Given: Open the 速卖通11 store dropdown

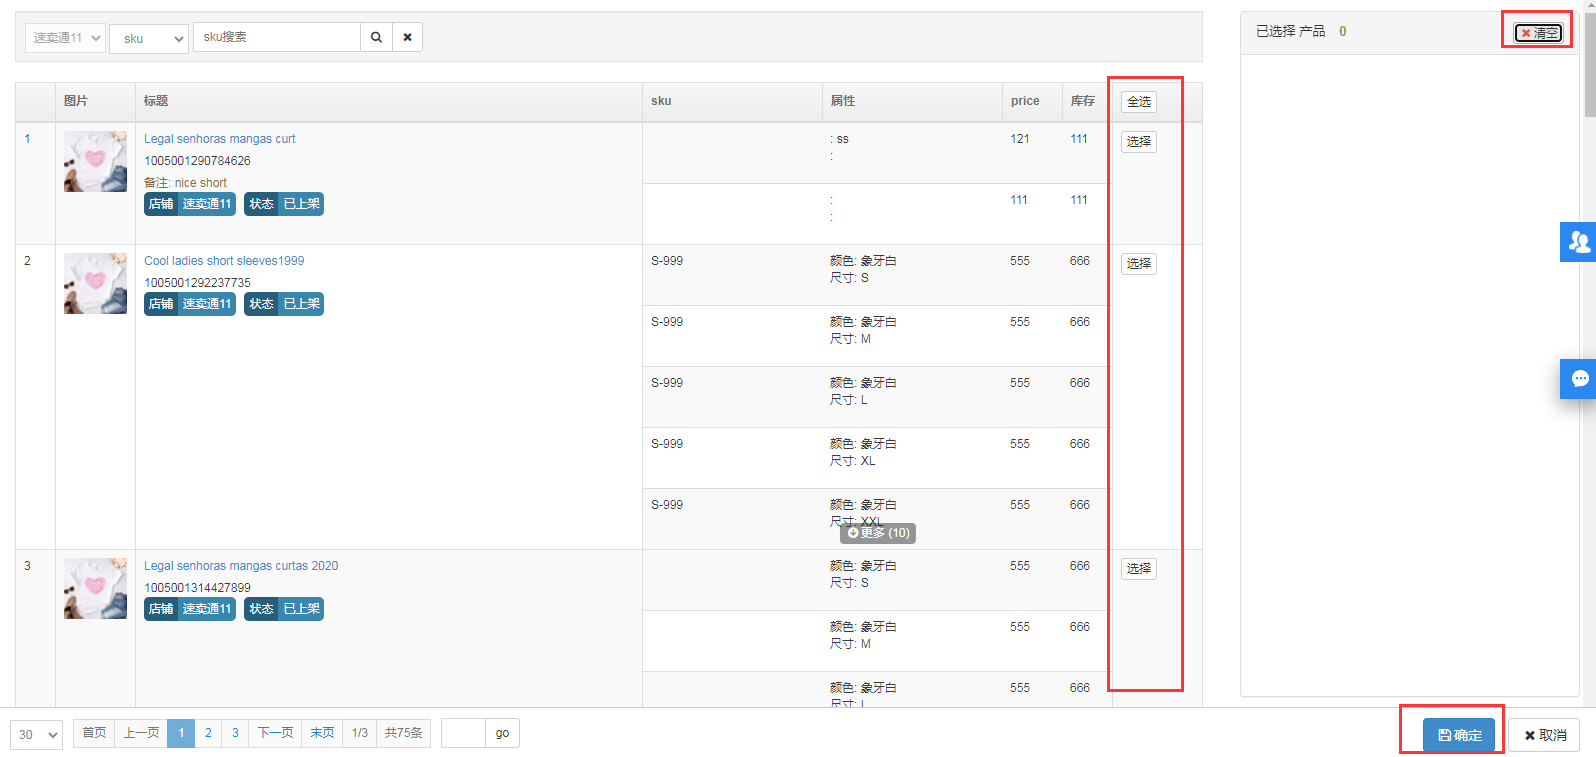Looking at the screenshot, I should (x=65, y=38).
